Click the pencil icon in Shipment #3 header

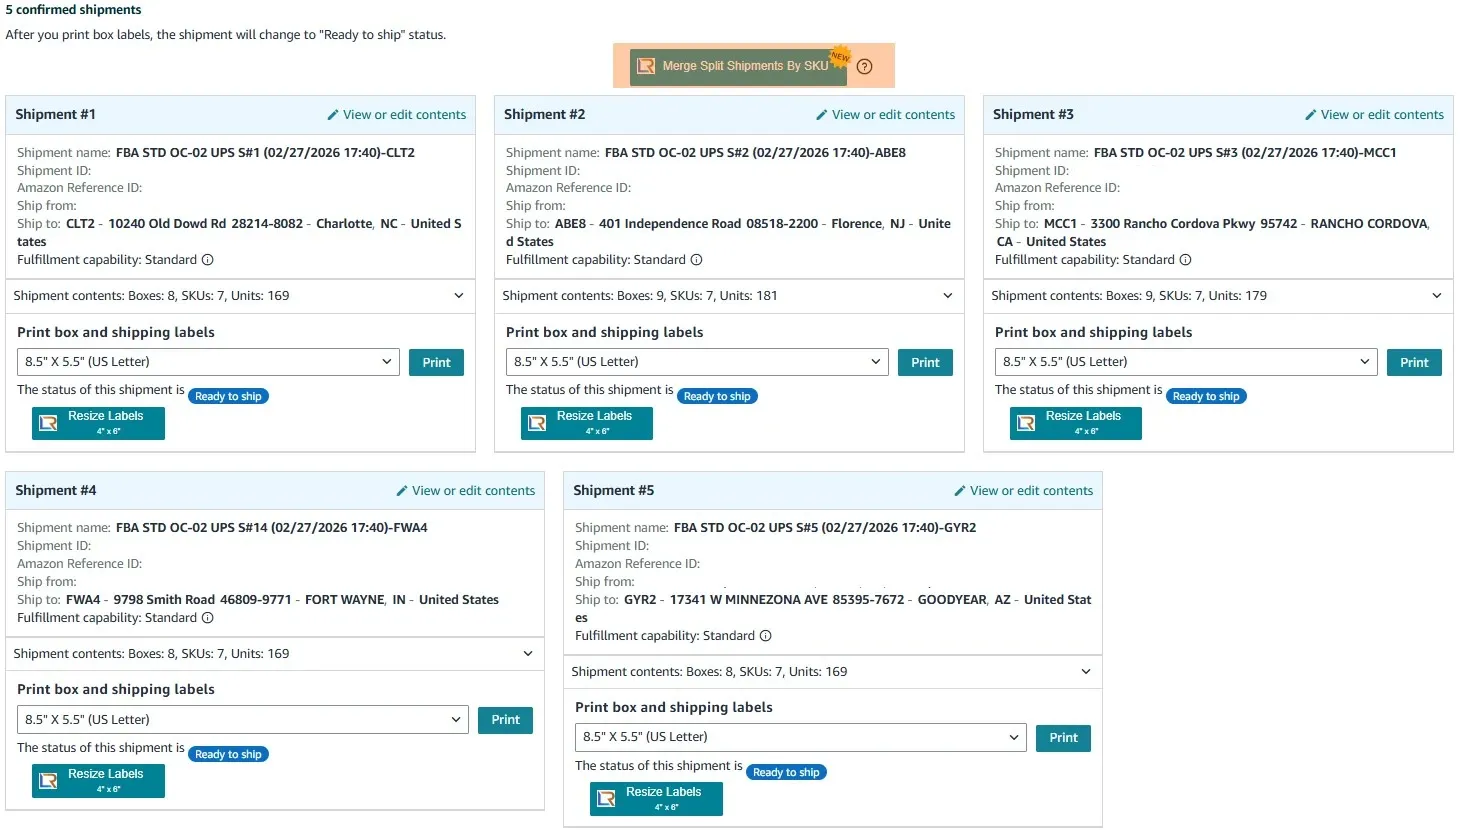[1311, 115]
